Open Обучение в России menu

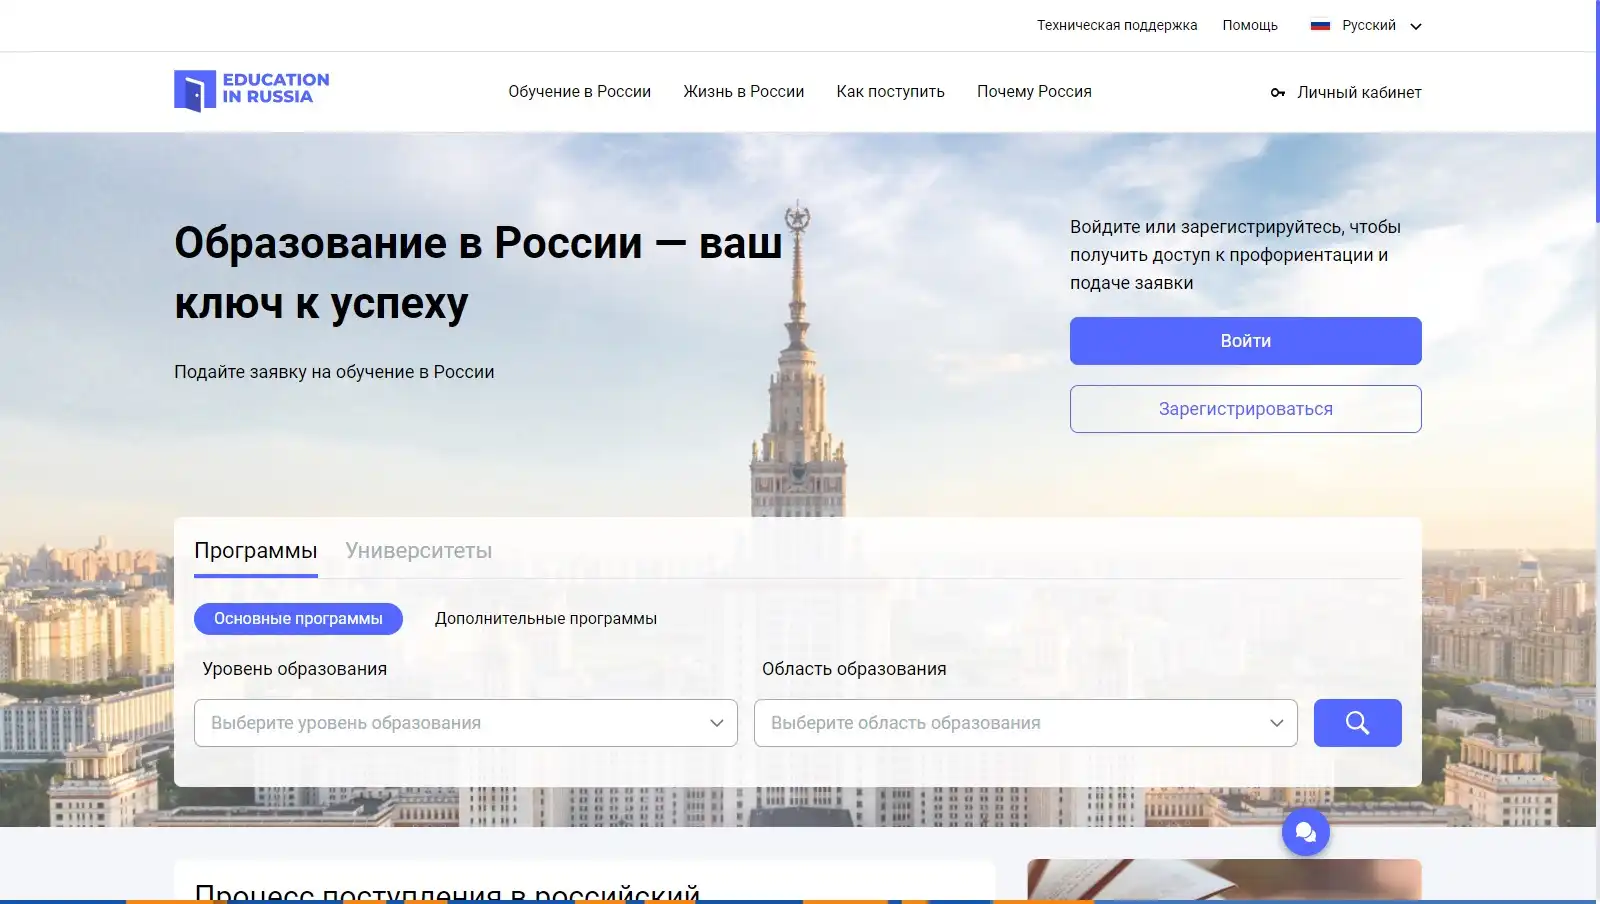pos(579,92)
